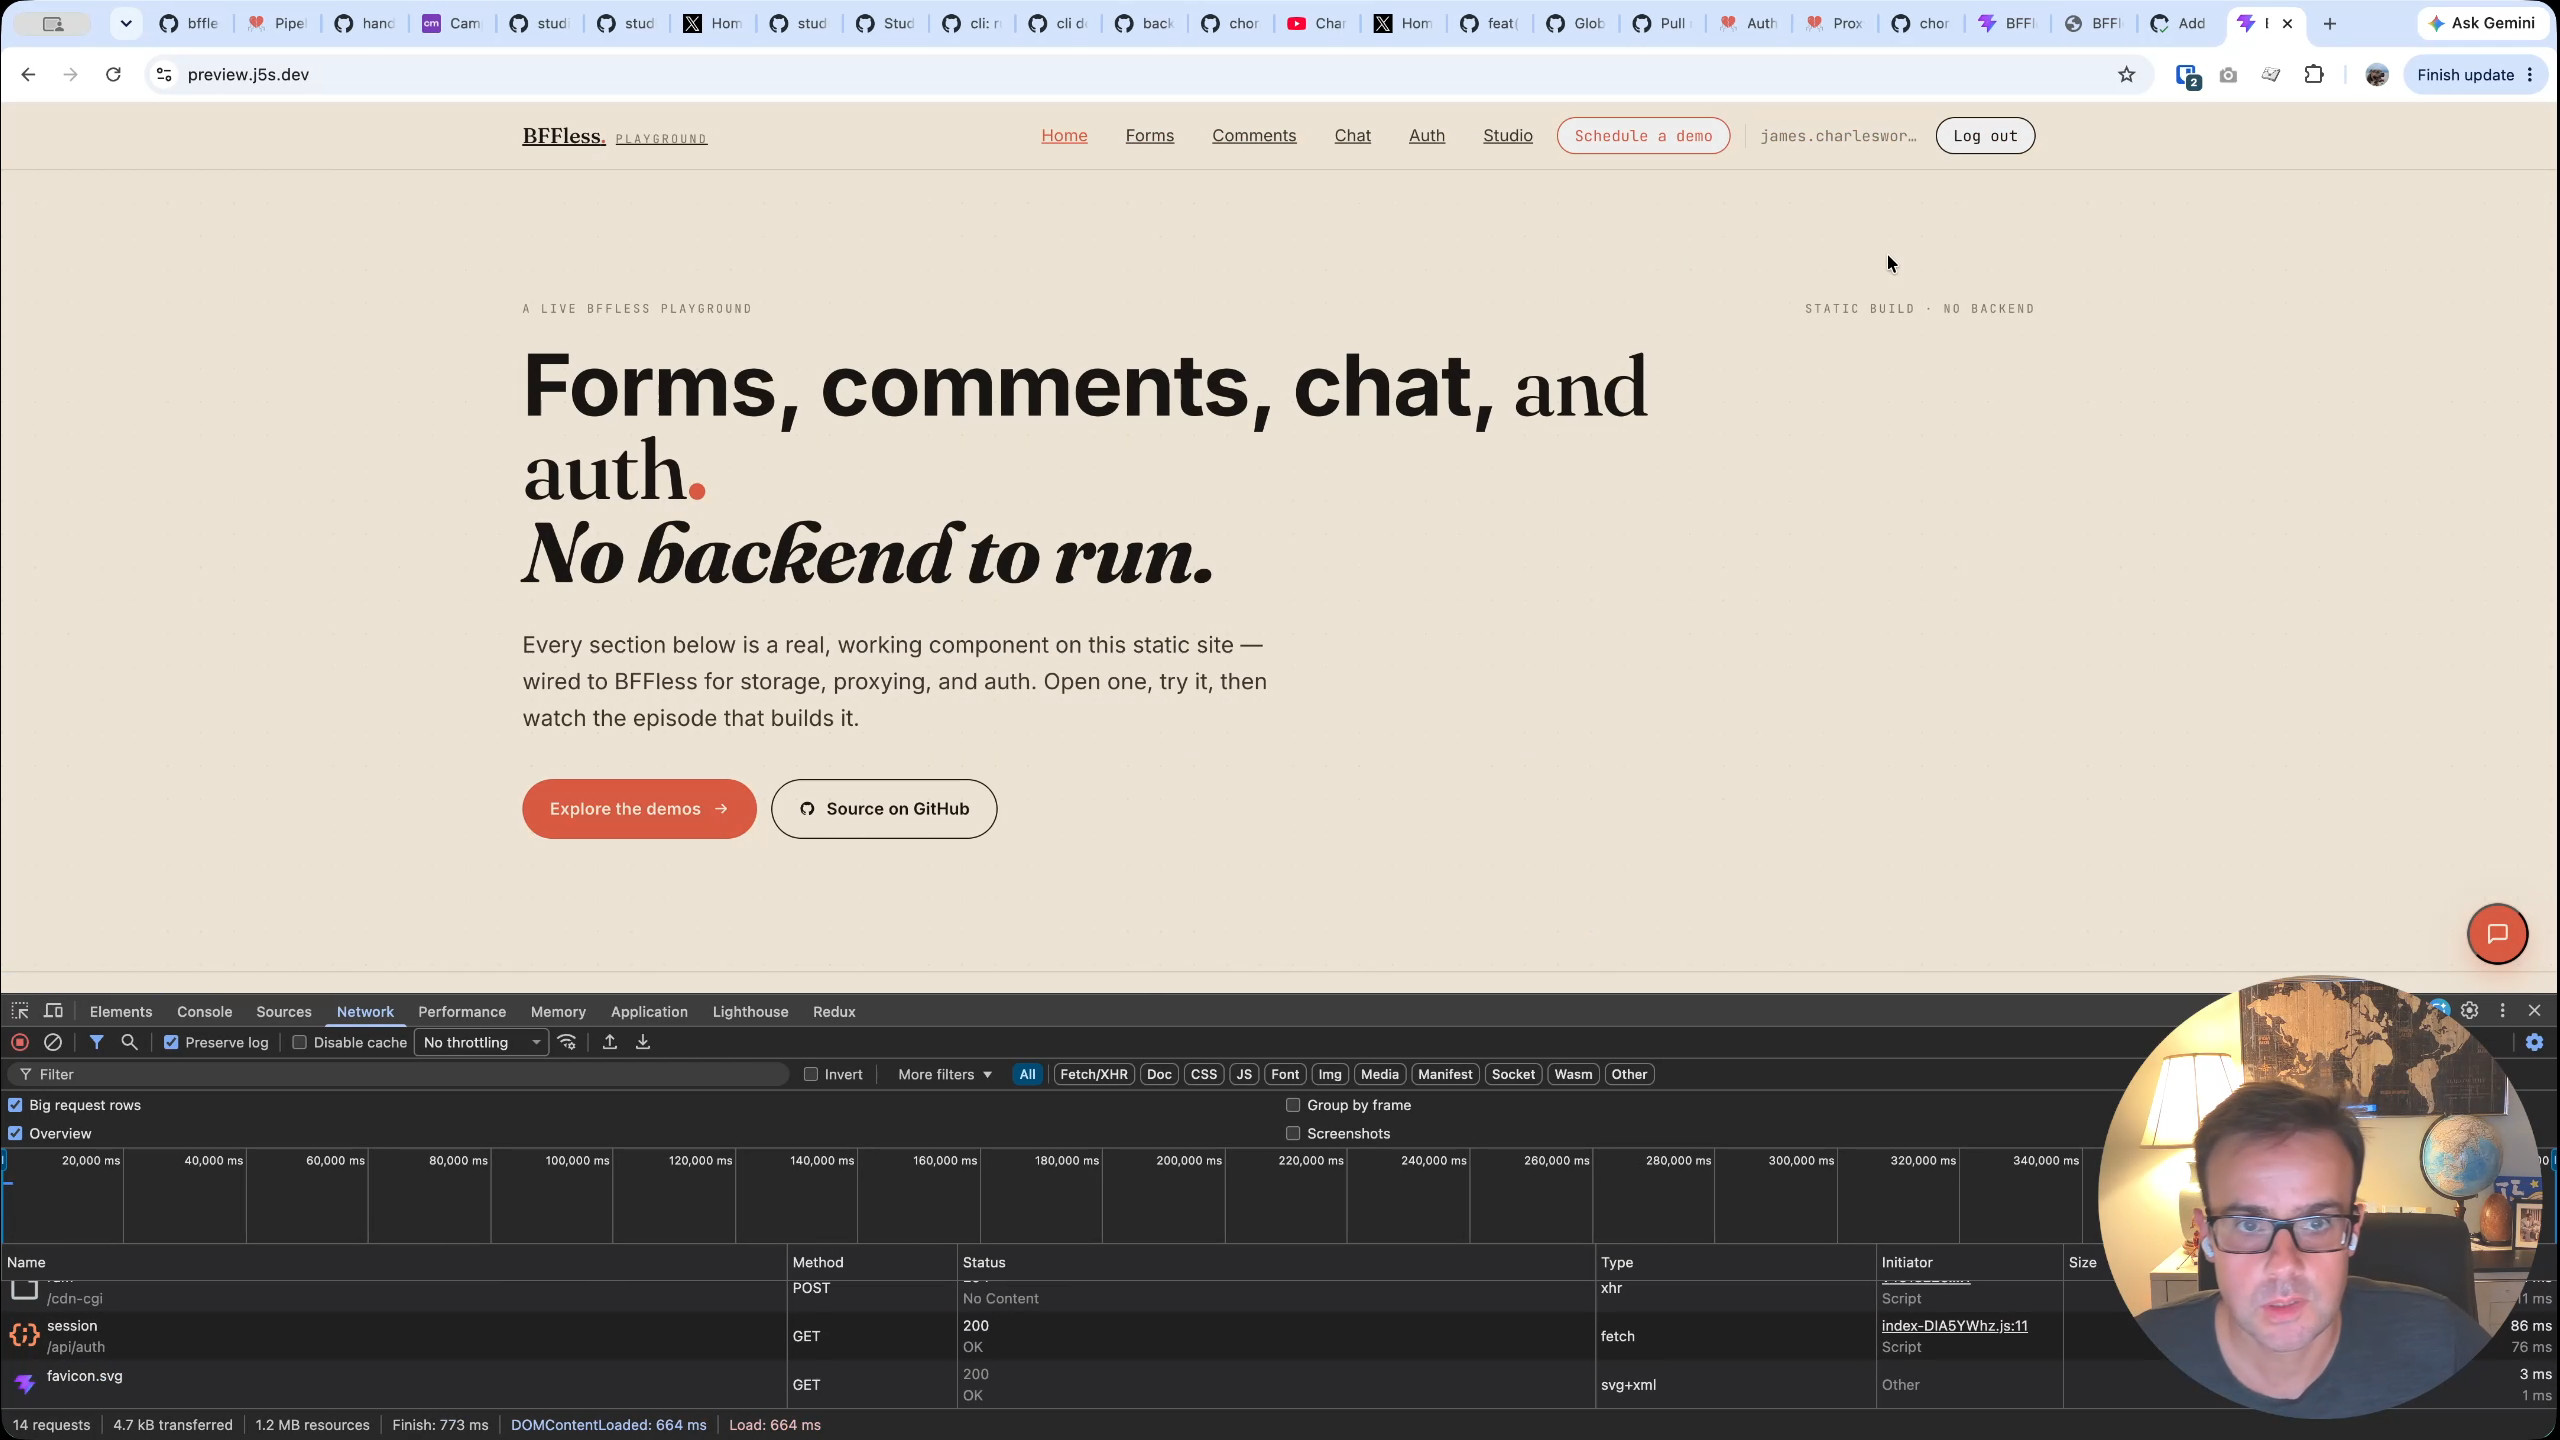Image resolution: width=2560 pixels, height=1440 pixels.
Task: Uncheck Preserve log
Action: pyautogui.click(x=171, y=1042)
